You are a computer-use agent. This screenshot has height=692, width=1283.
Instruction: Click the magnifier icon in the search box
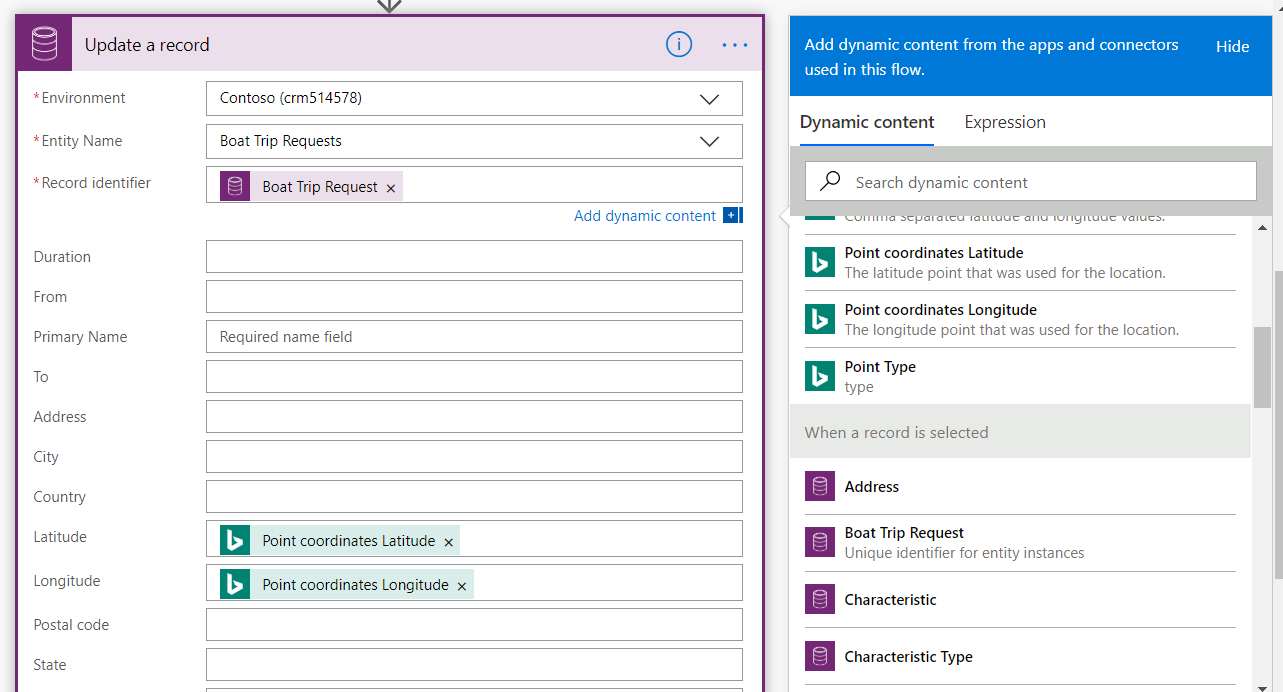coord(830,182)
